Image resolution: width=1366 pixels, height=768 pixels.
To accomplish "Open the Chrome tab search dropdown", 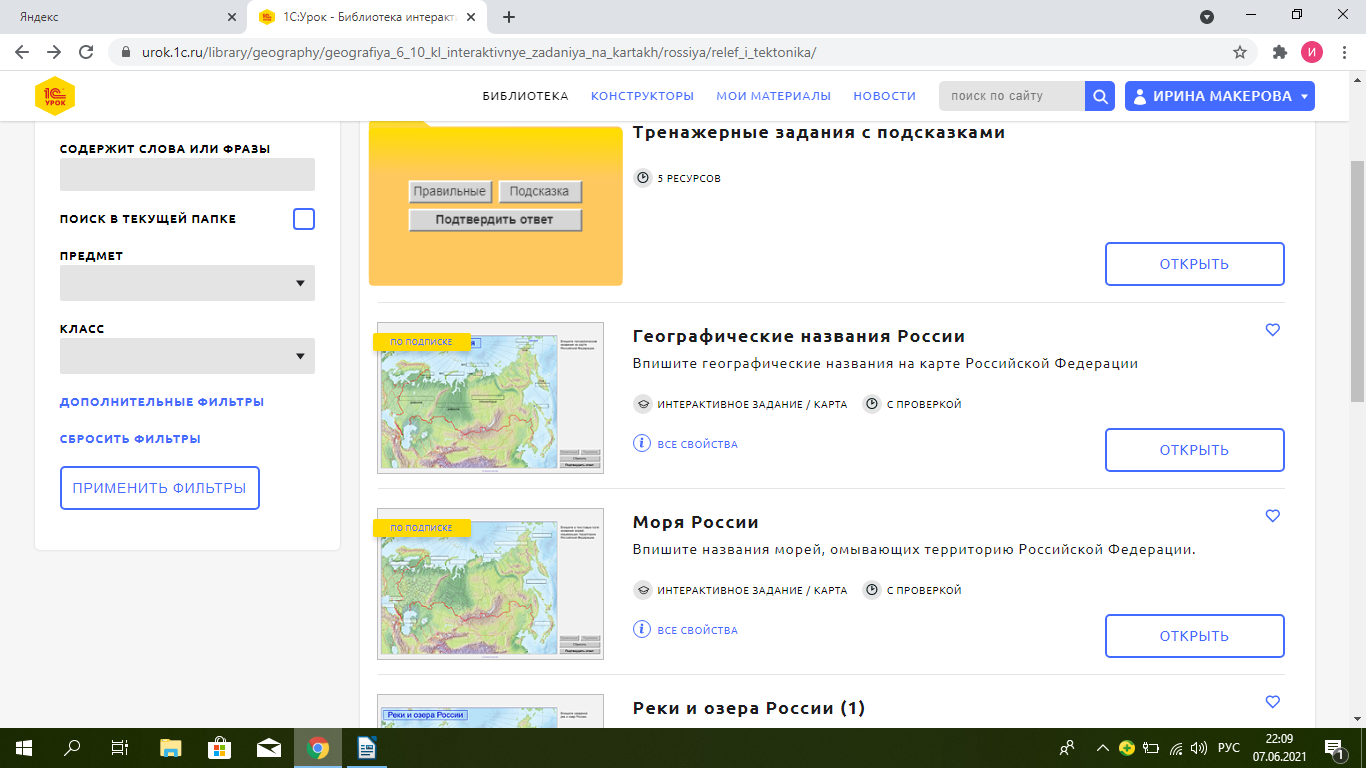I will [1207, 17].
